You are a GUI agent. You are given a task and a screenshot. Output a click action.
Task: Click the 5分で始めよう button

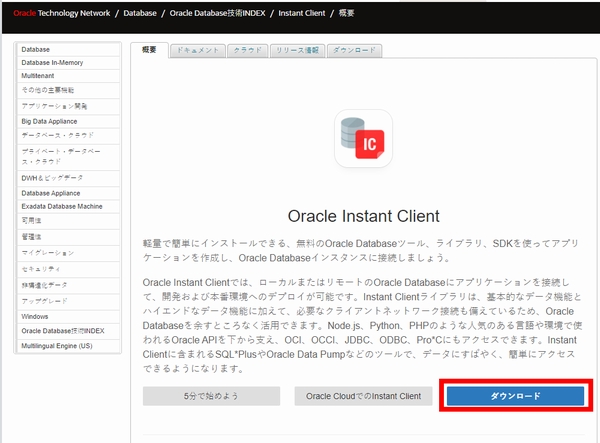pos(211,396)
